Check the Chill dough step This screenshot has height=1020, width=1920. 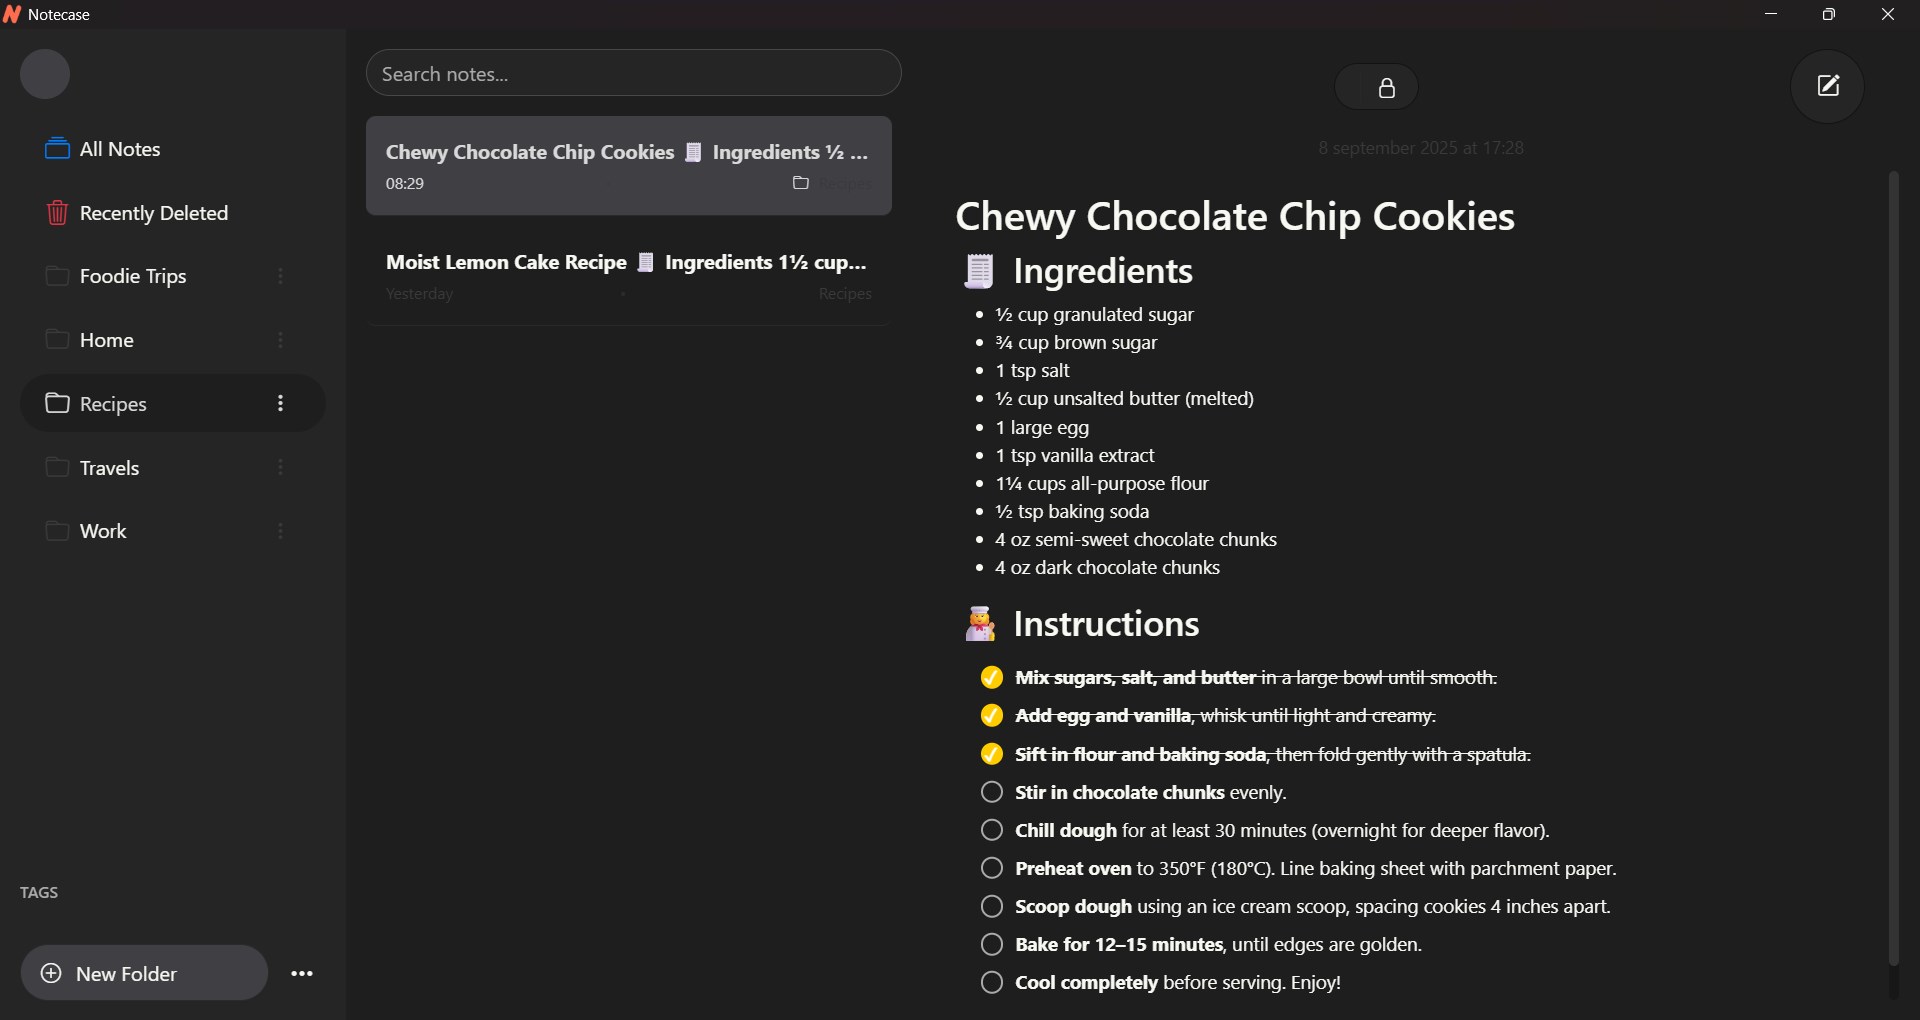pos(991,830)
